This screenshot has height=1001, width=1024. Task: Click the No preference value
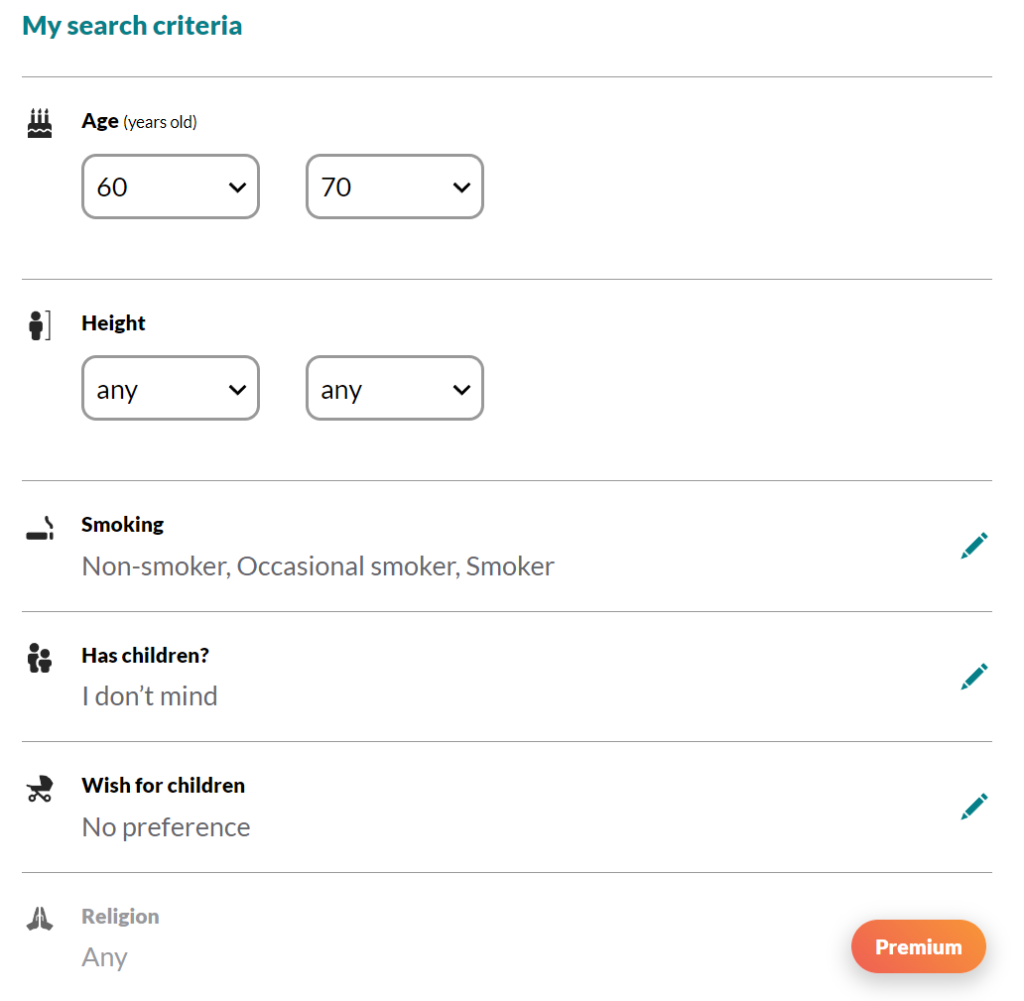(x=166, y=827)
